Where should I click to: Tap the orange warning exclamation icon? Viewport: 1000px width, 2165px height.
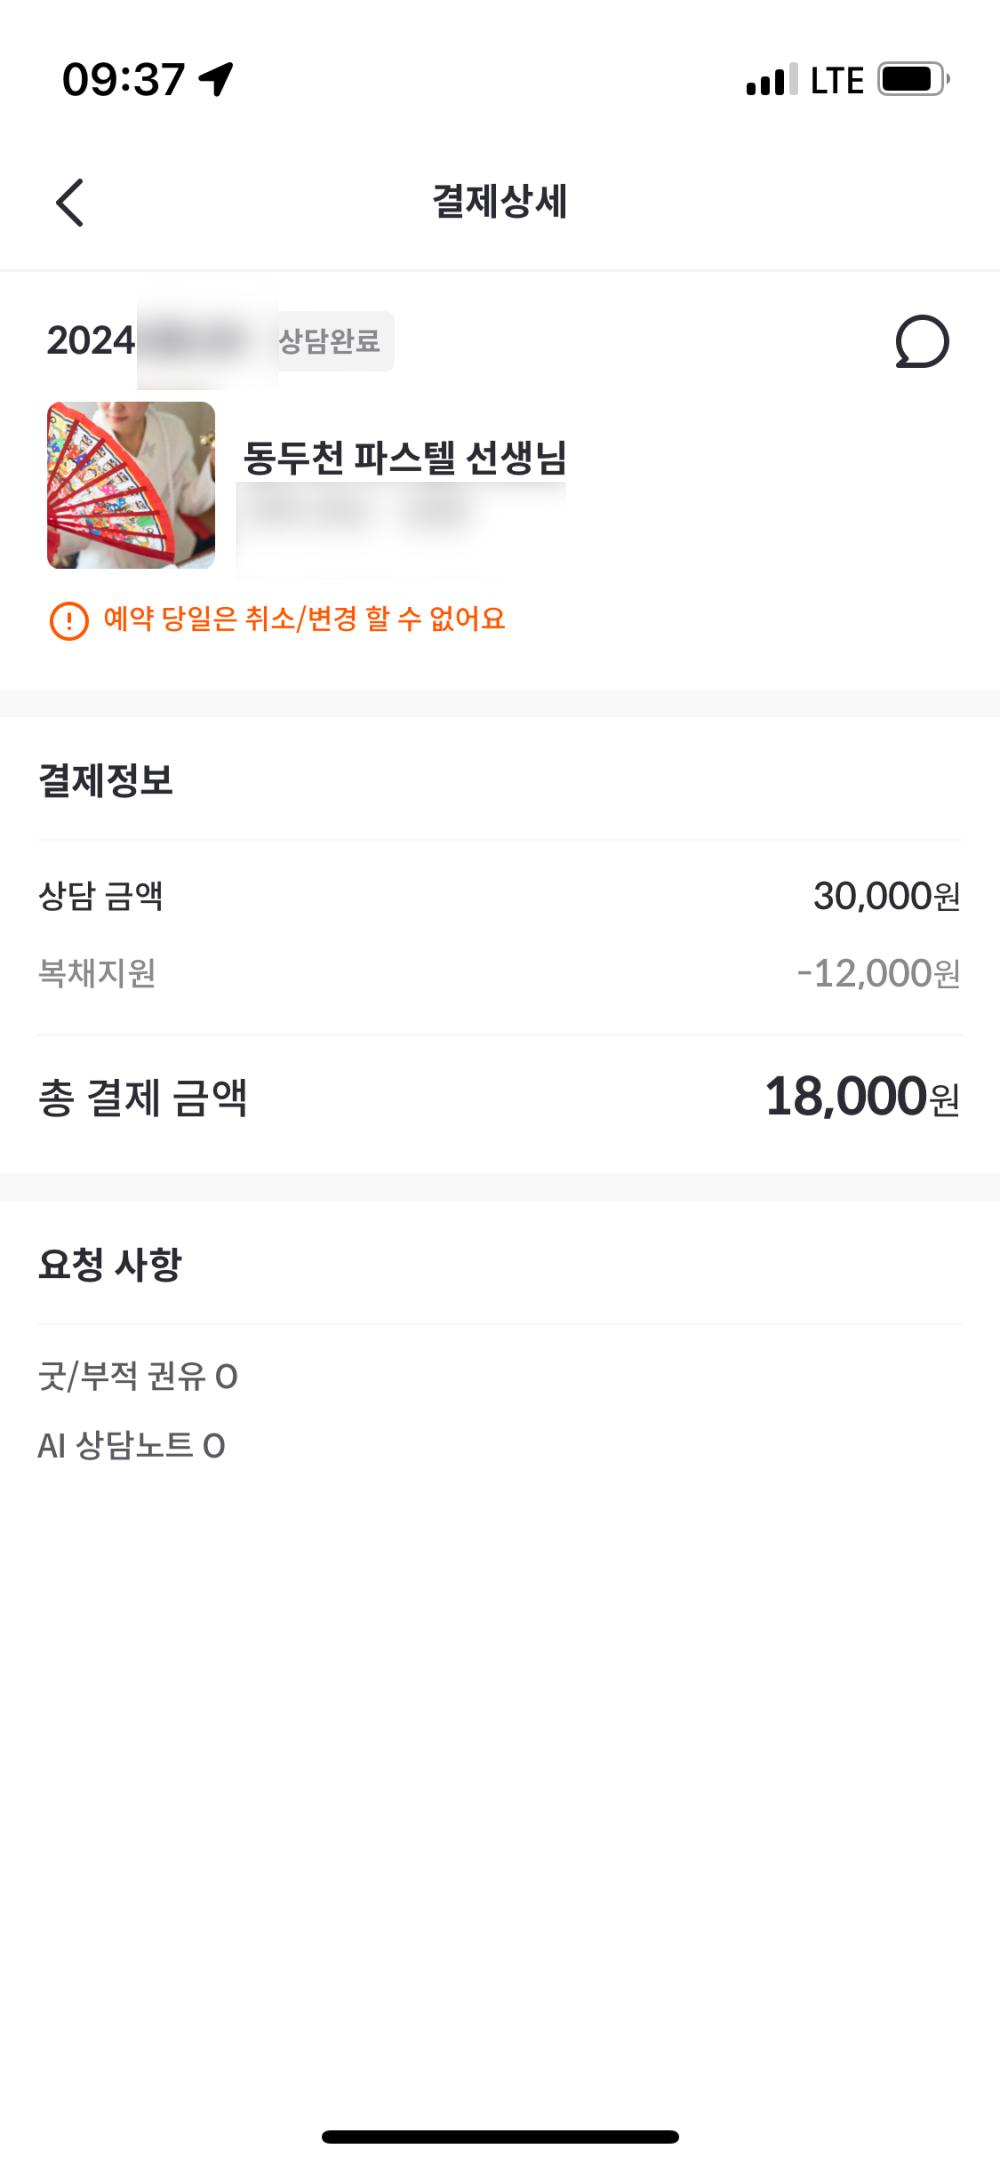coord(69,621)
